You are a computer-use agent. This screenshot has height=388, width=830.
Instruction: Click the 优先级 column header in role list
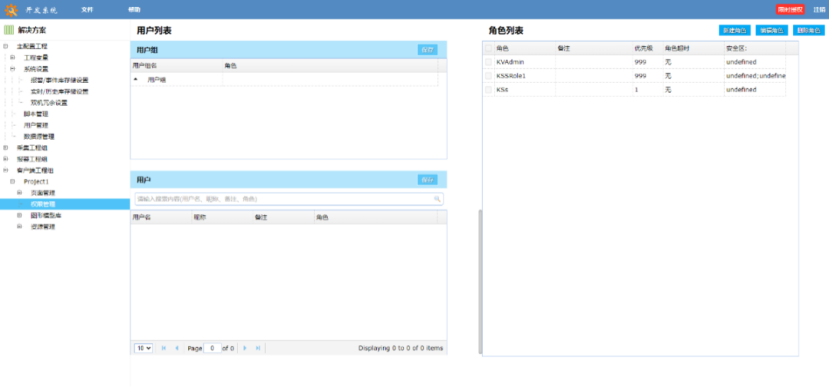coord(647,48)
